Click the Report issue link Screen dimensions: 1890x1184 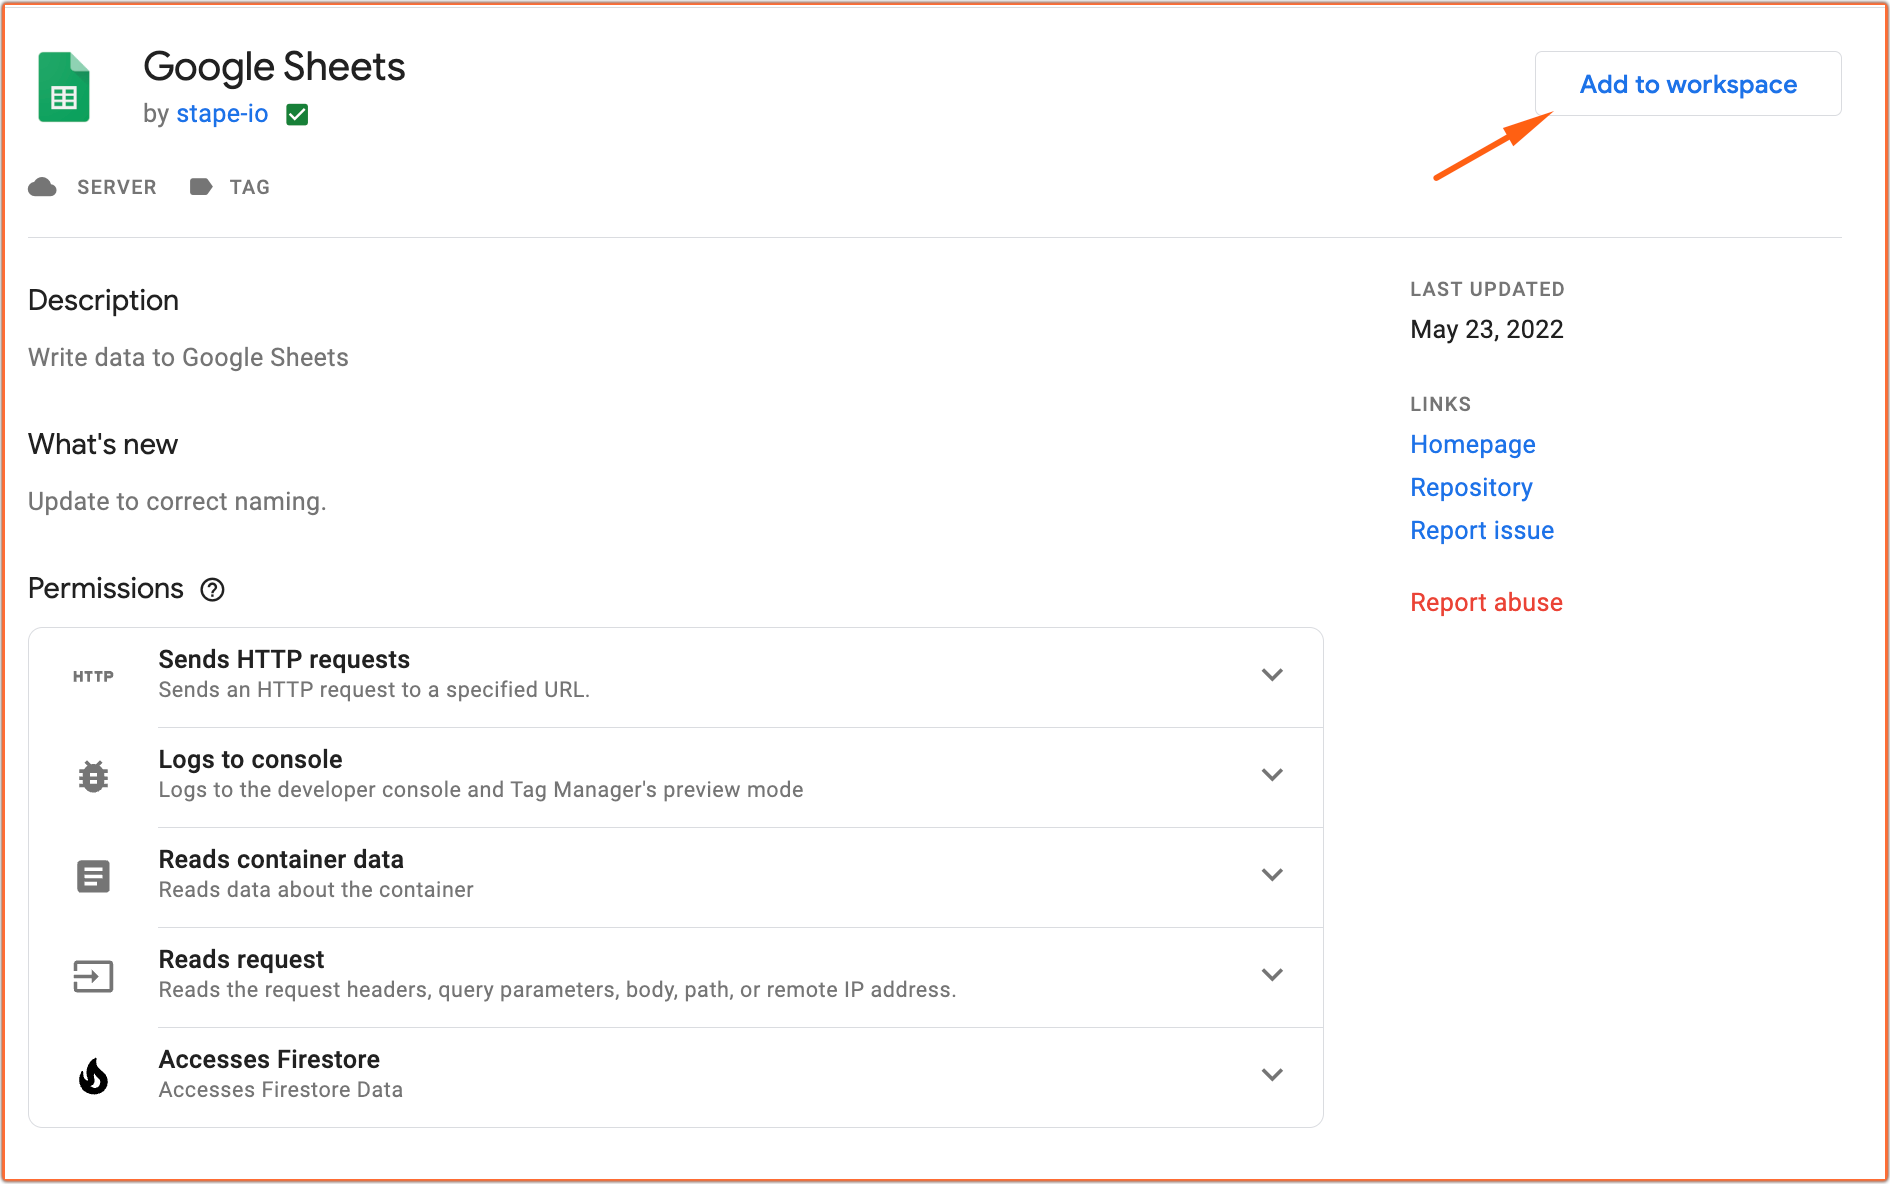coord(1482,531)
